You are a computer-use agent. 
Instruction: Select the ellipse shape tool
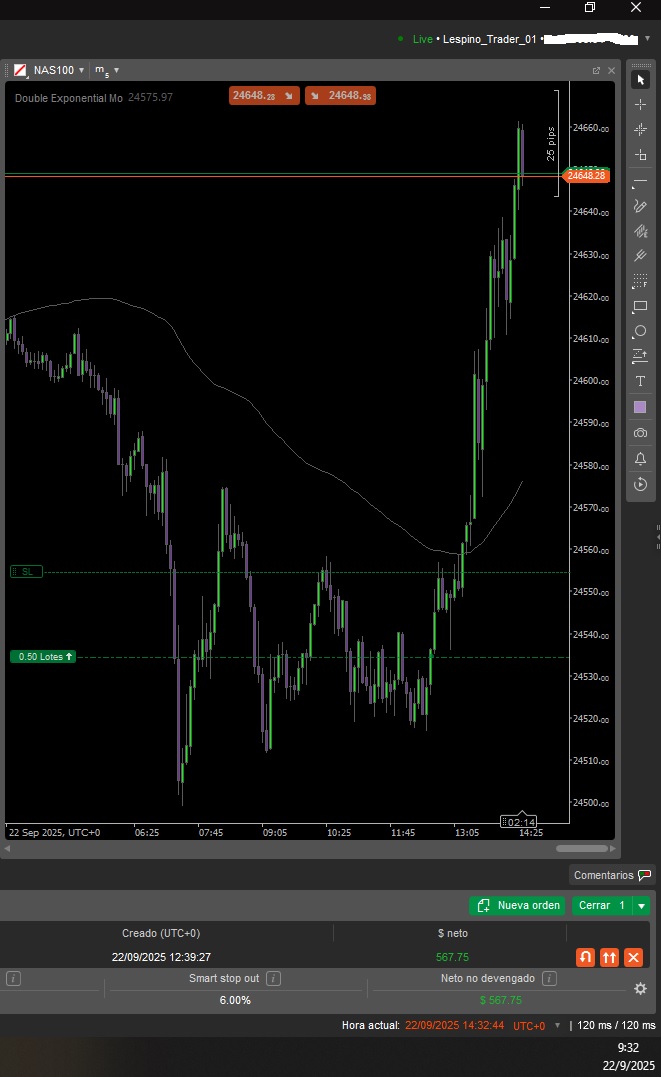(640, 331)
